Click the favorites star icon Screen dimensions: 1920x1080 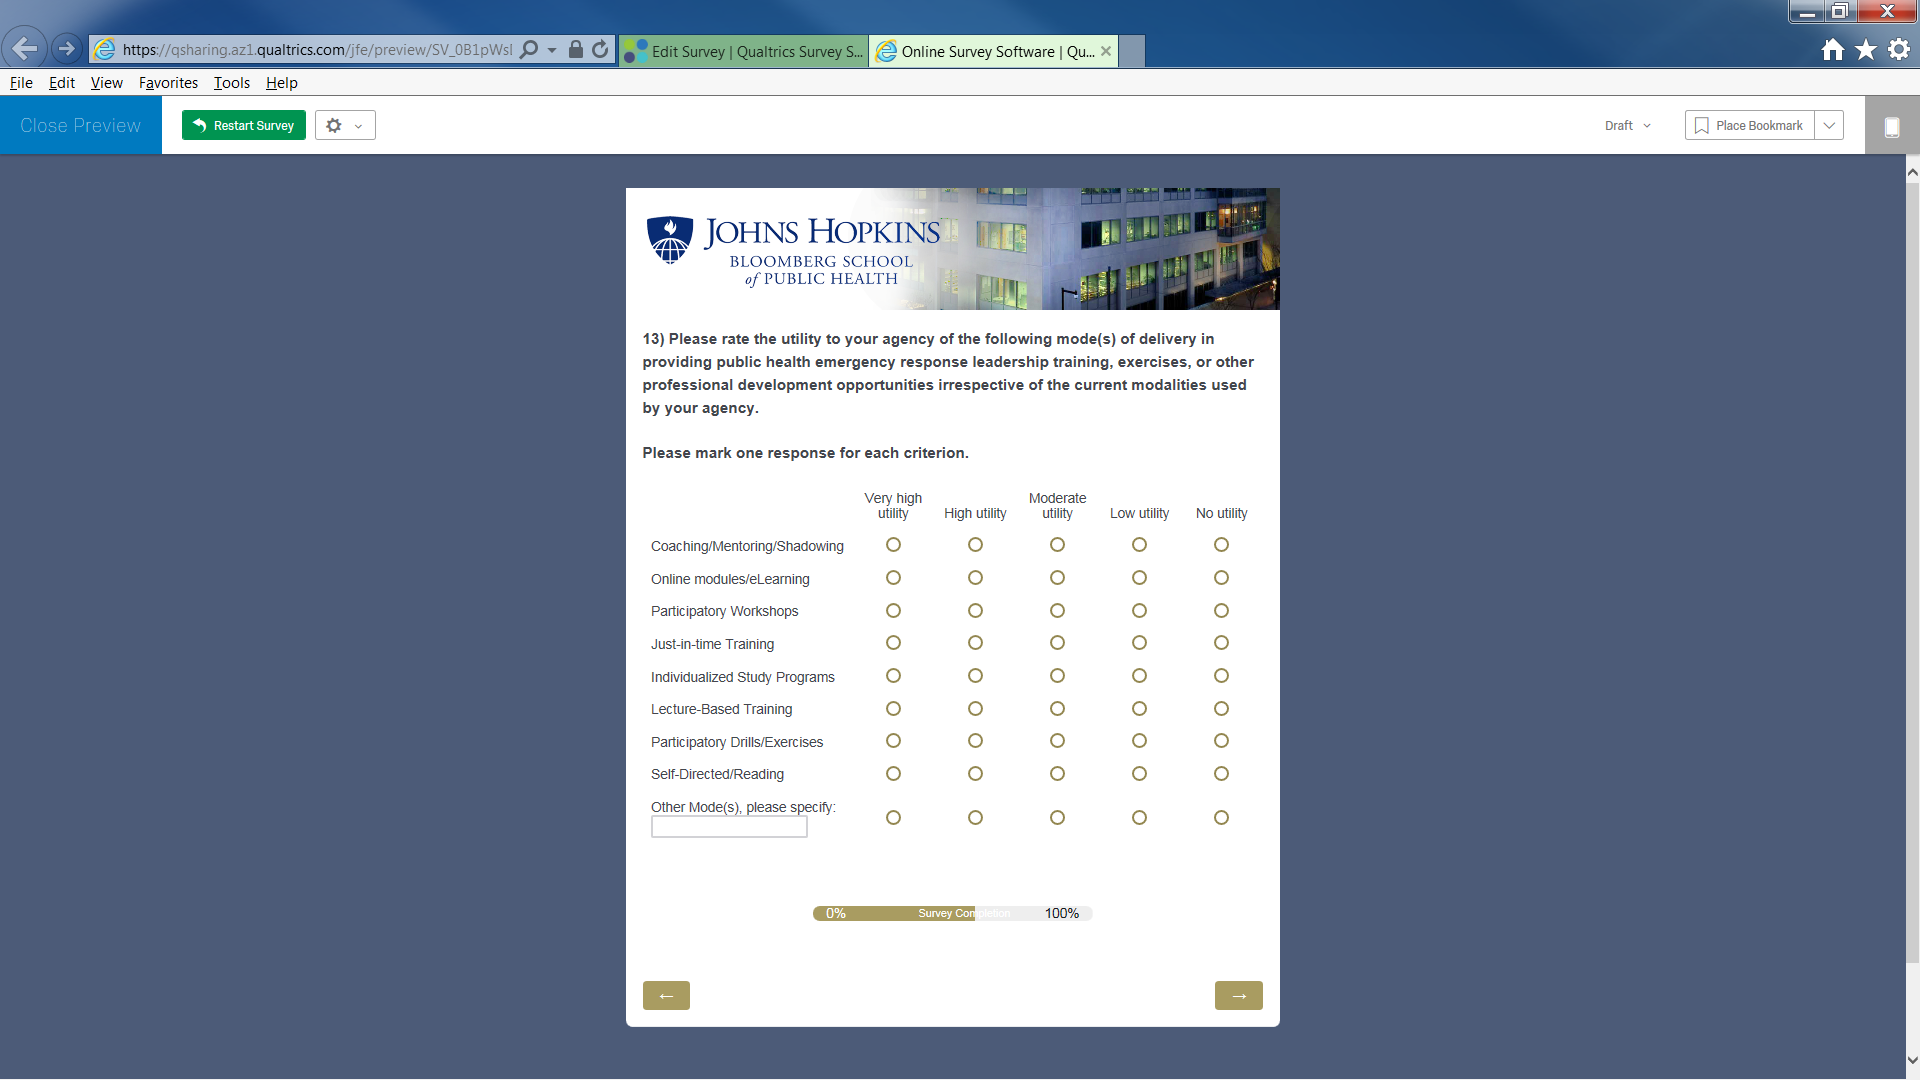tap(1865, 50)
